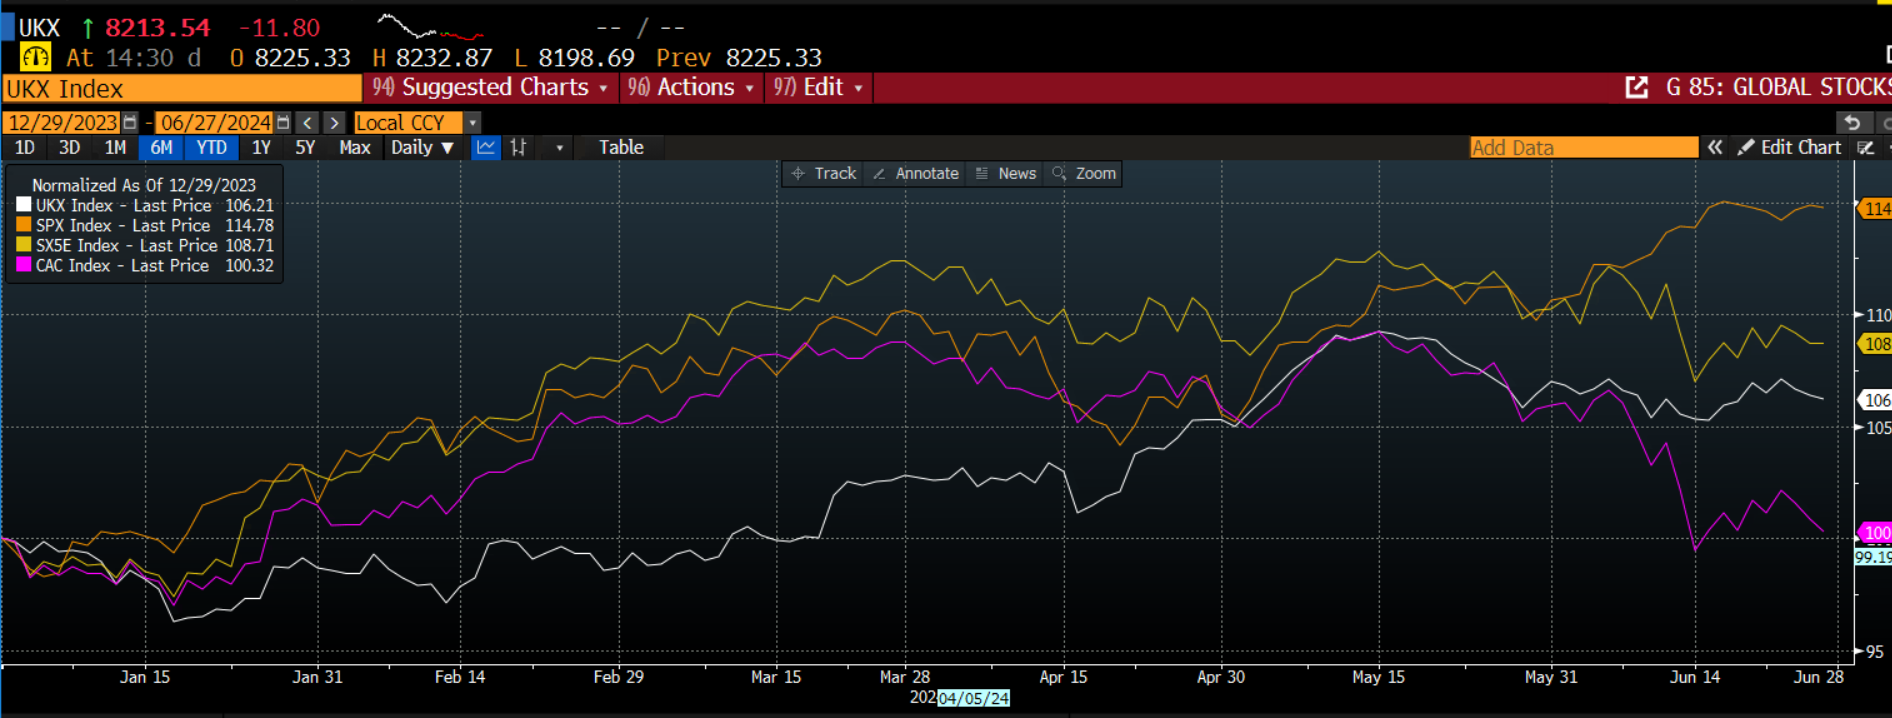Viewport: 1892px width, 718px height.
Task: Activate the Zoom tool
Action: 1084,173
